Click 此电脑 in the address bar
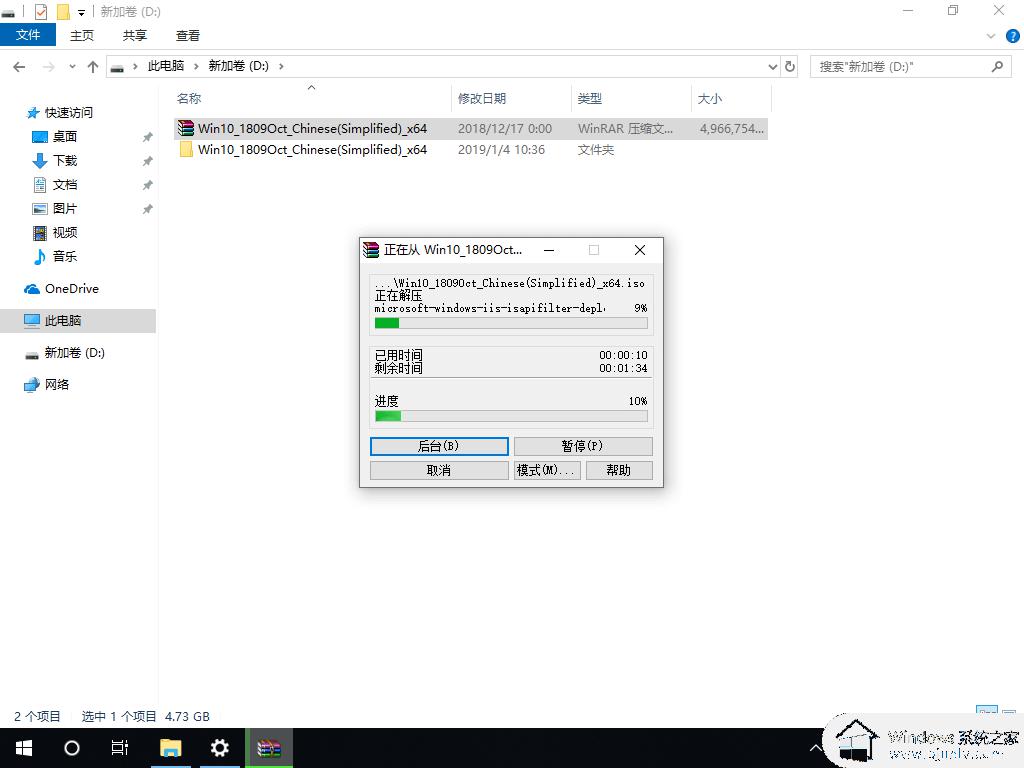This screenshot has width=1024, height=768. click(x=166, y=66)
